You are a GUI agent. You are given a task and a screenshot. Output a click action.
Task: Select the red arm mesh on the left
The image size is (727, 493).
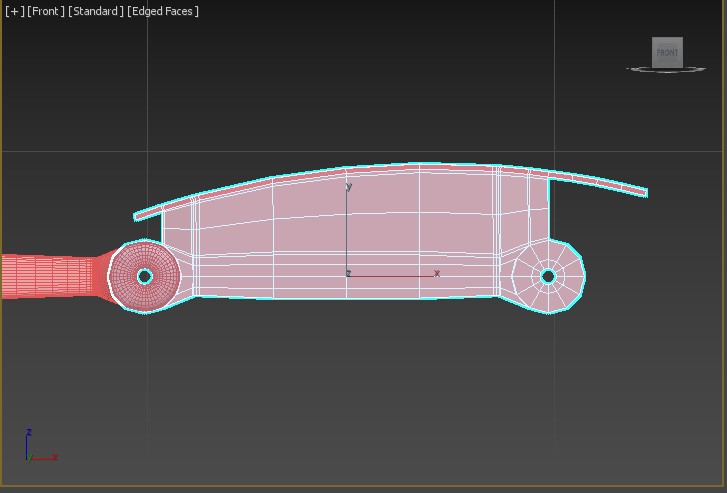click(50, 276)
